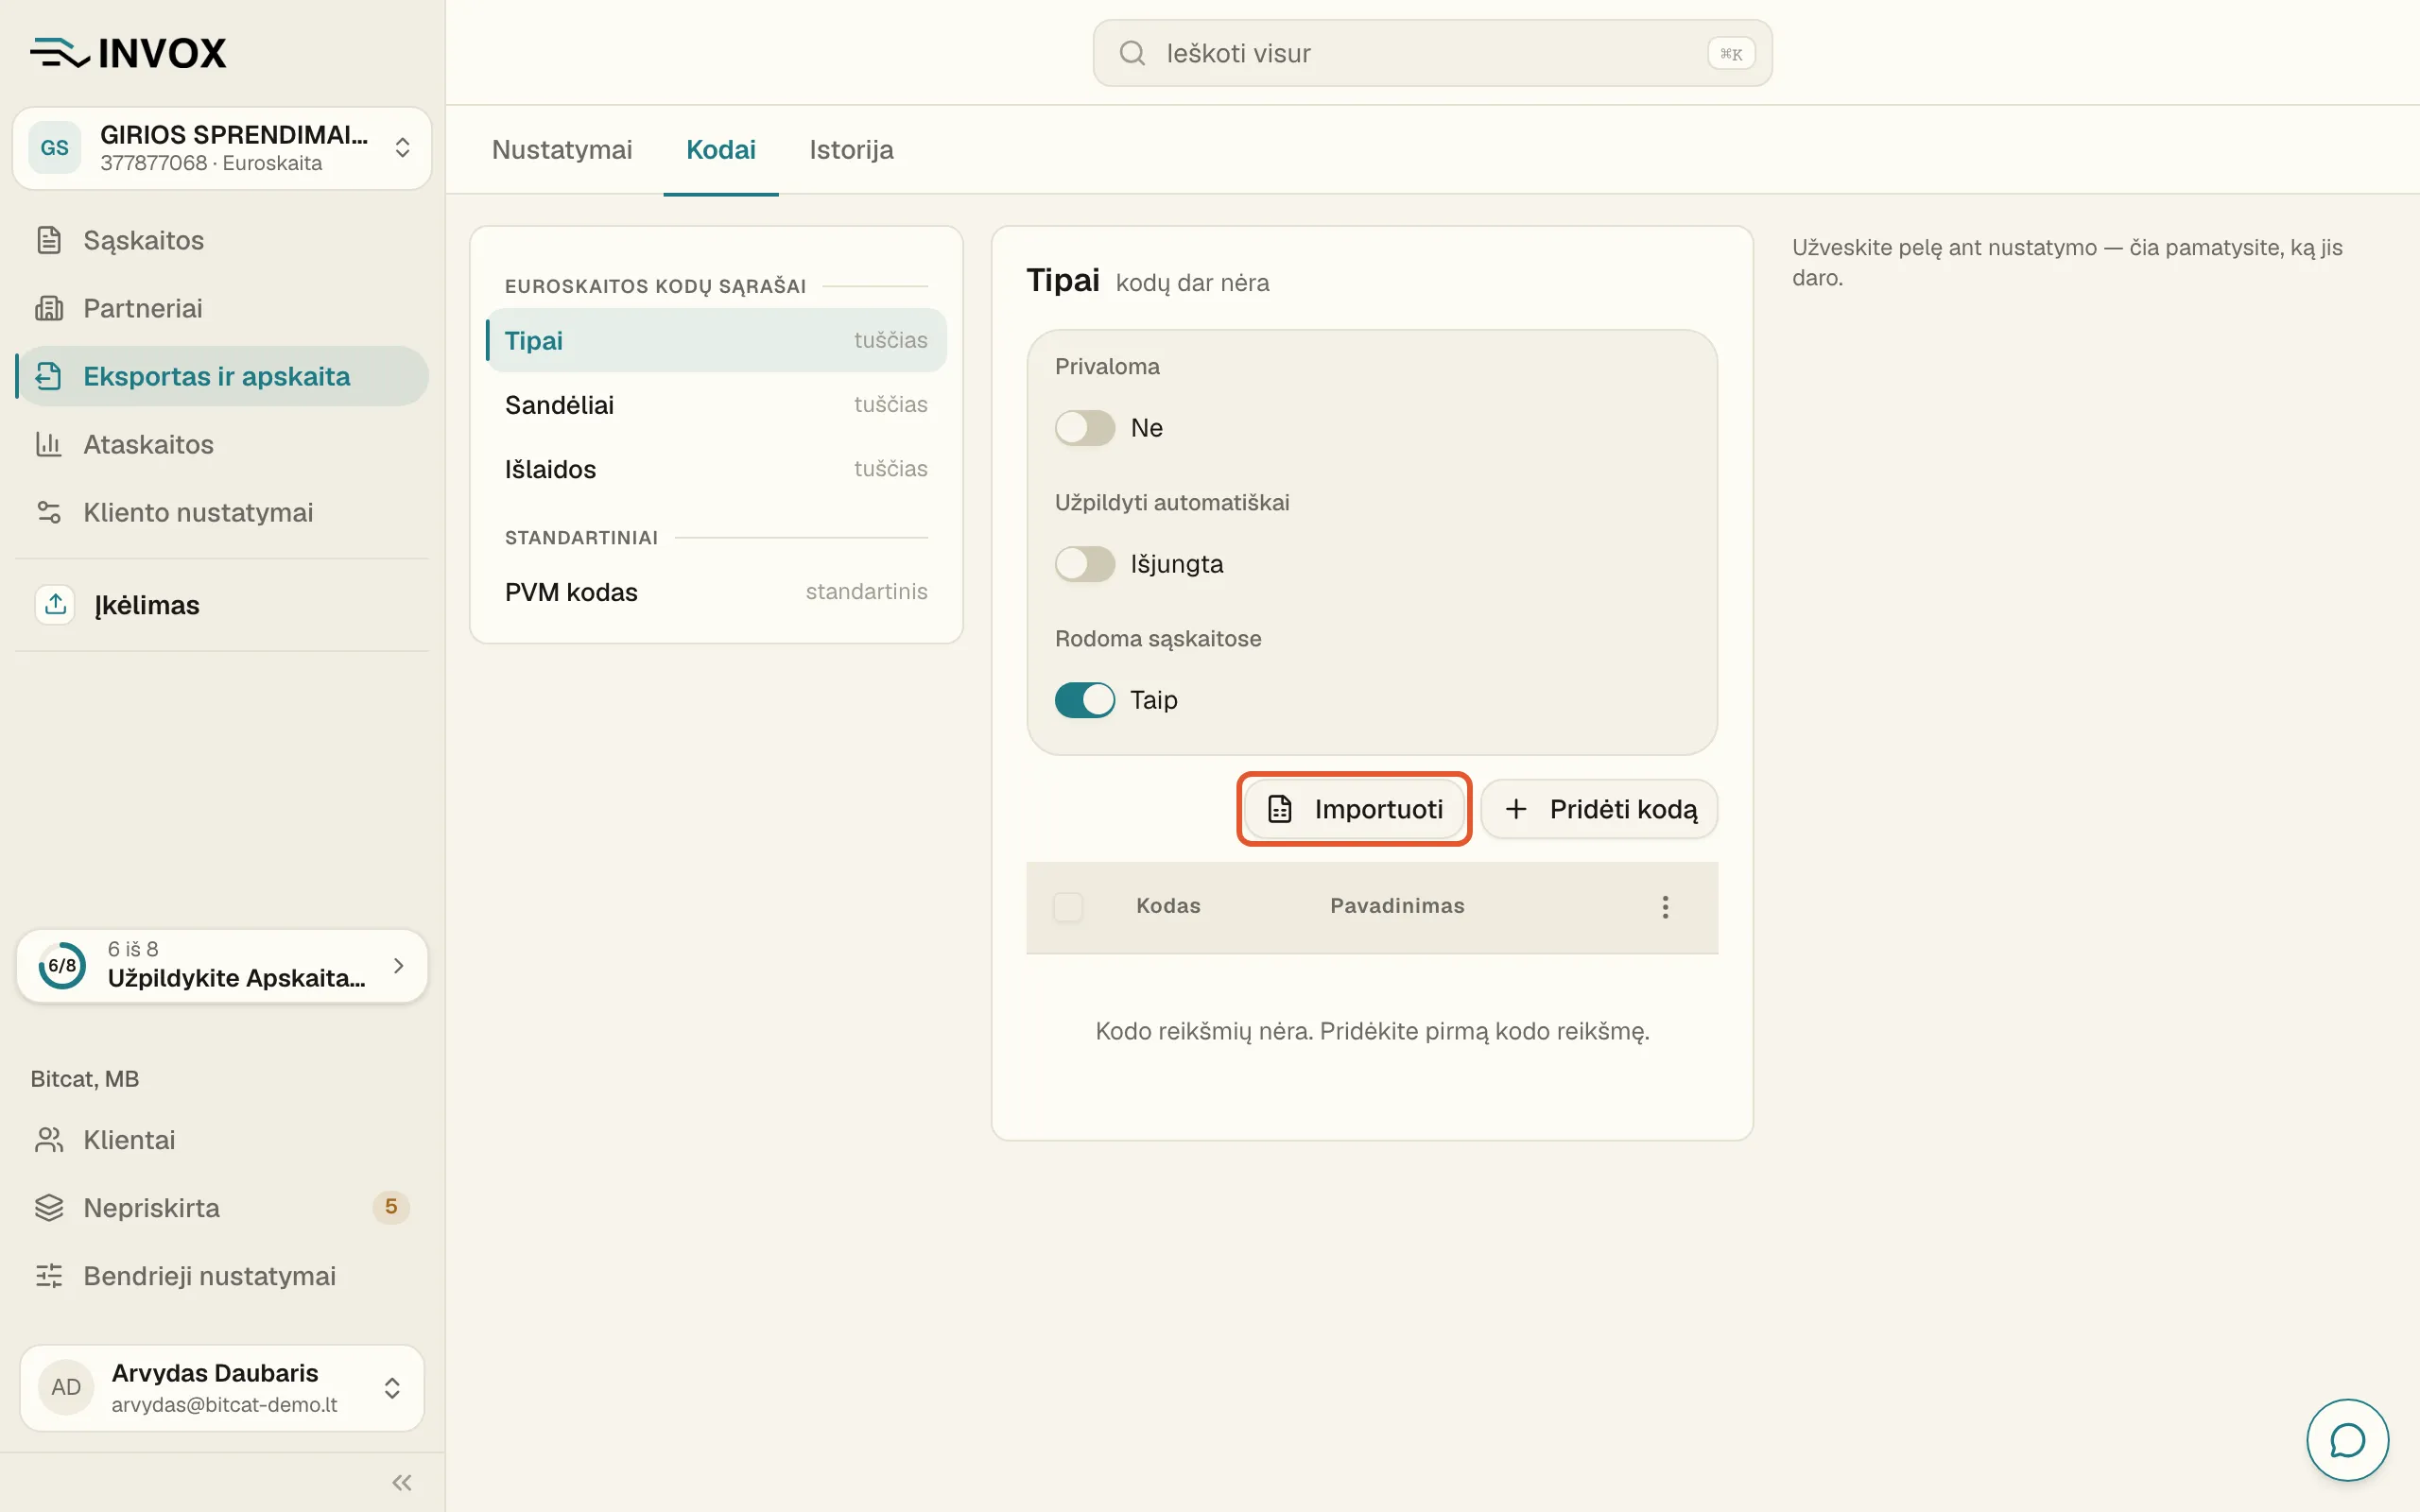Expand the Užpildykite Apskaita onboarding chevron
2420x1512 pixels.
point(399,966)
